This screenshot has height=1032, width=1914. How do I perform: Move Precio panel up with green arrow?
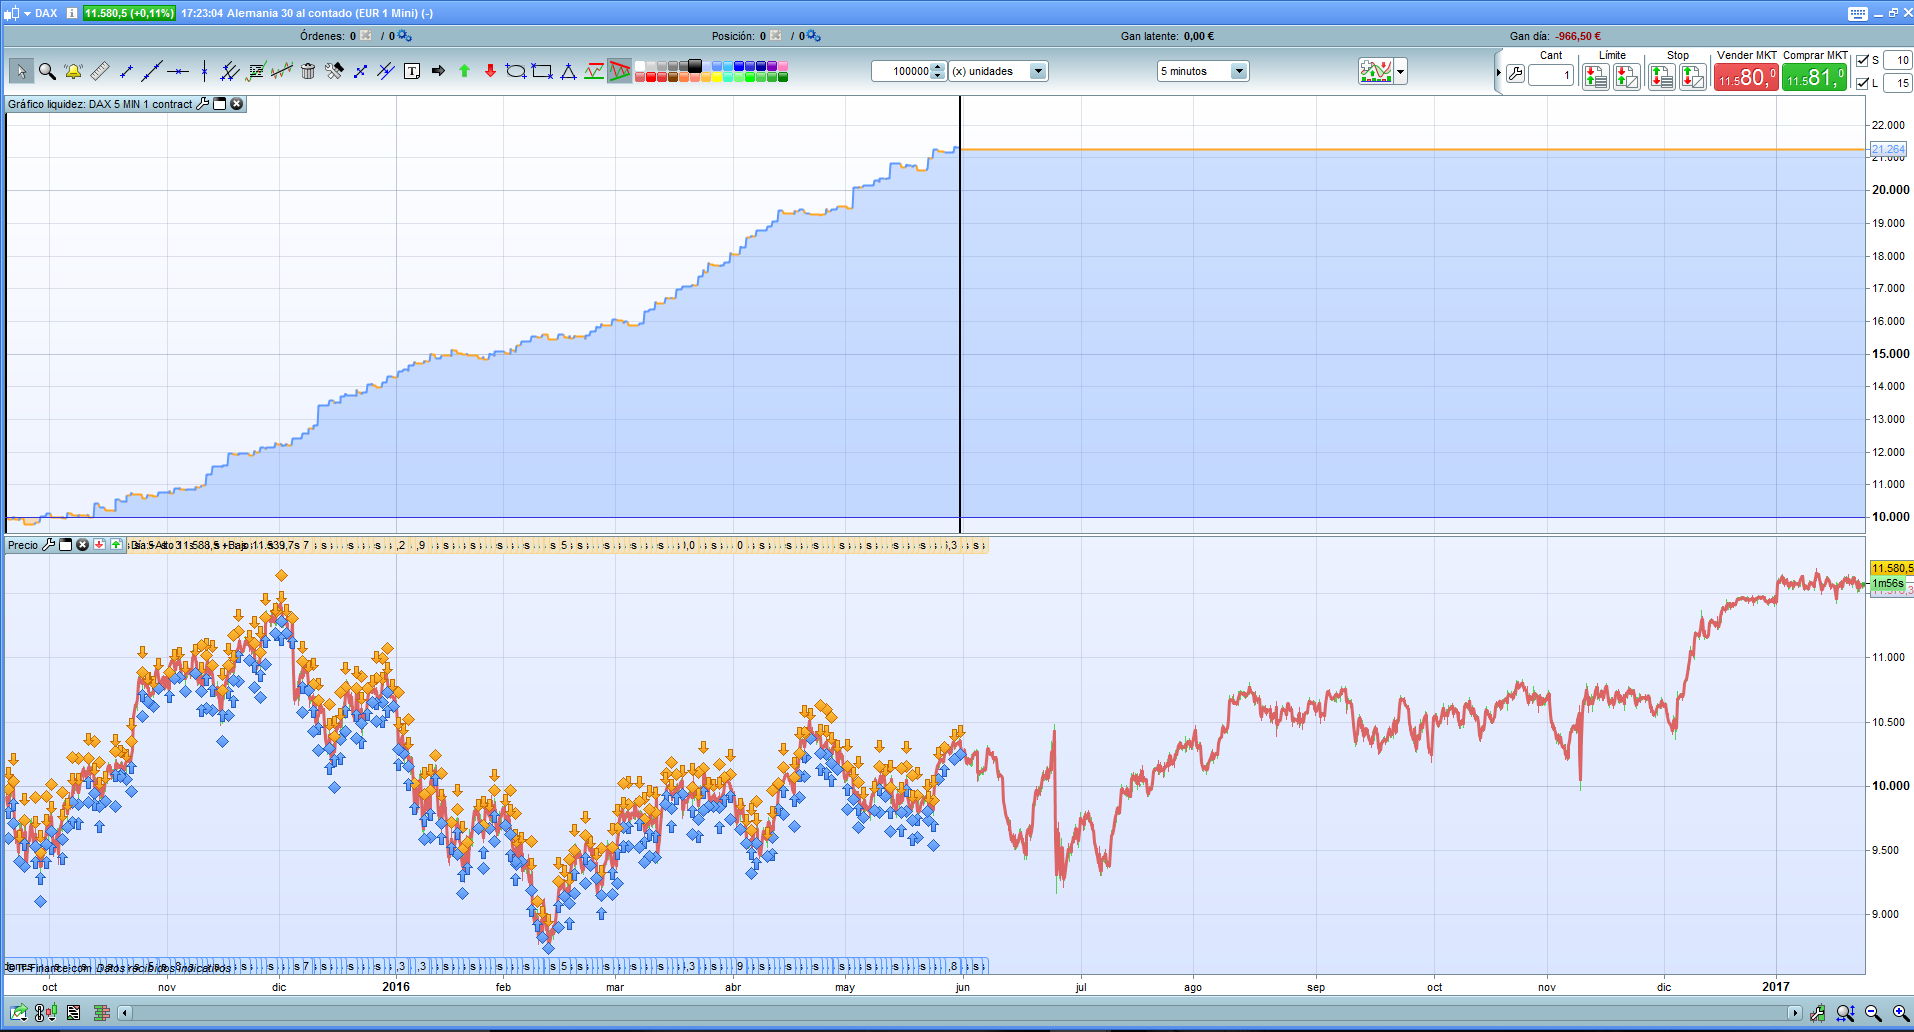(117, 545)
